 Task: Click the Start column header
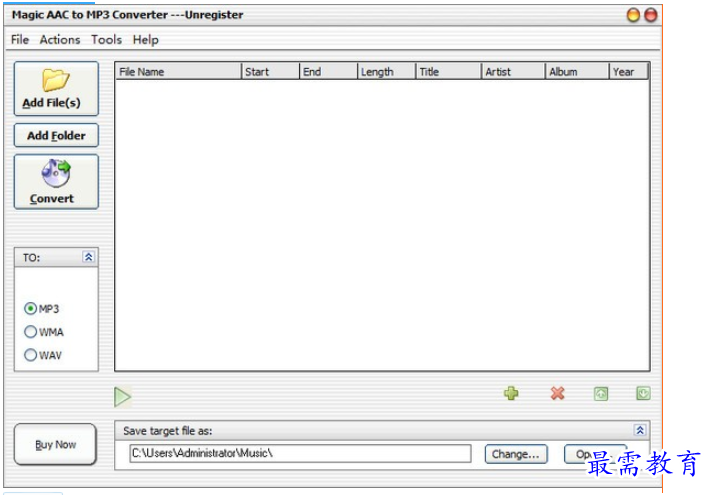(x=270, y=72)
